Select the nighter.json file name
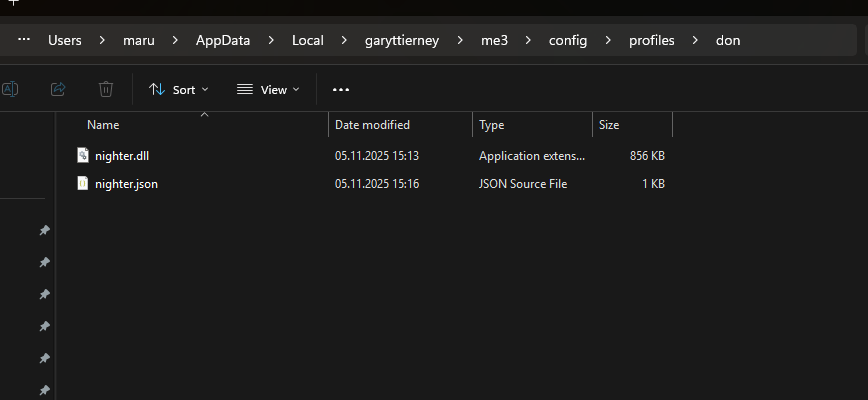This screenshot has height=400, width=868. [x=126, y=184]
